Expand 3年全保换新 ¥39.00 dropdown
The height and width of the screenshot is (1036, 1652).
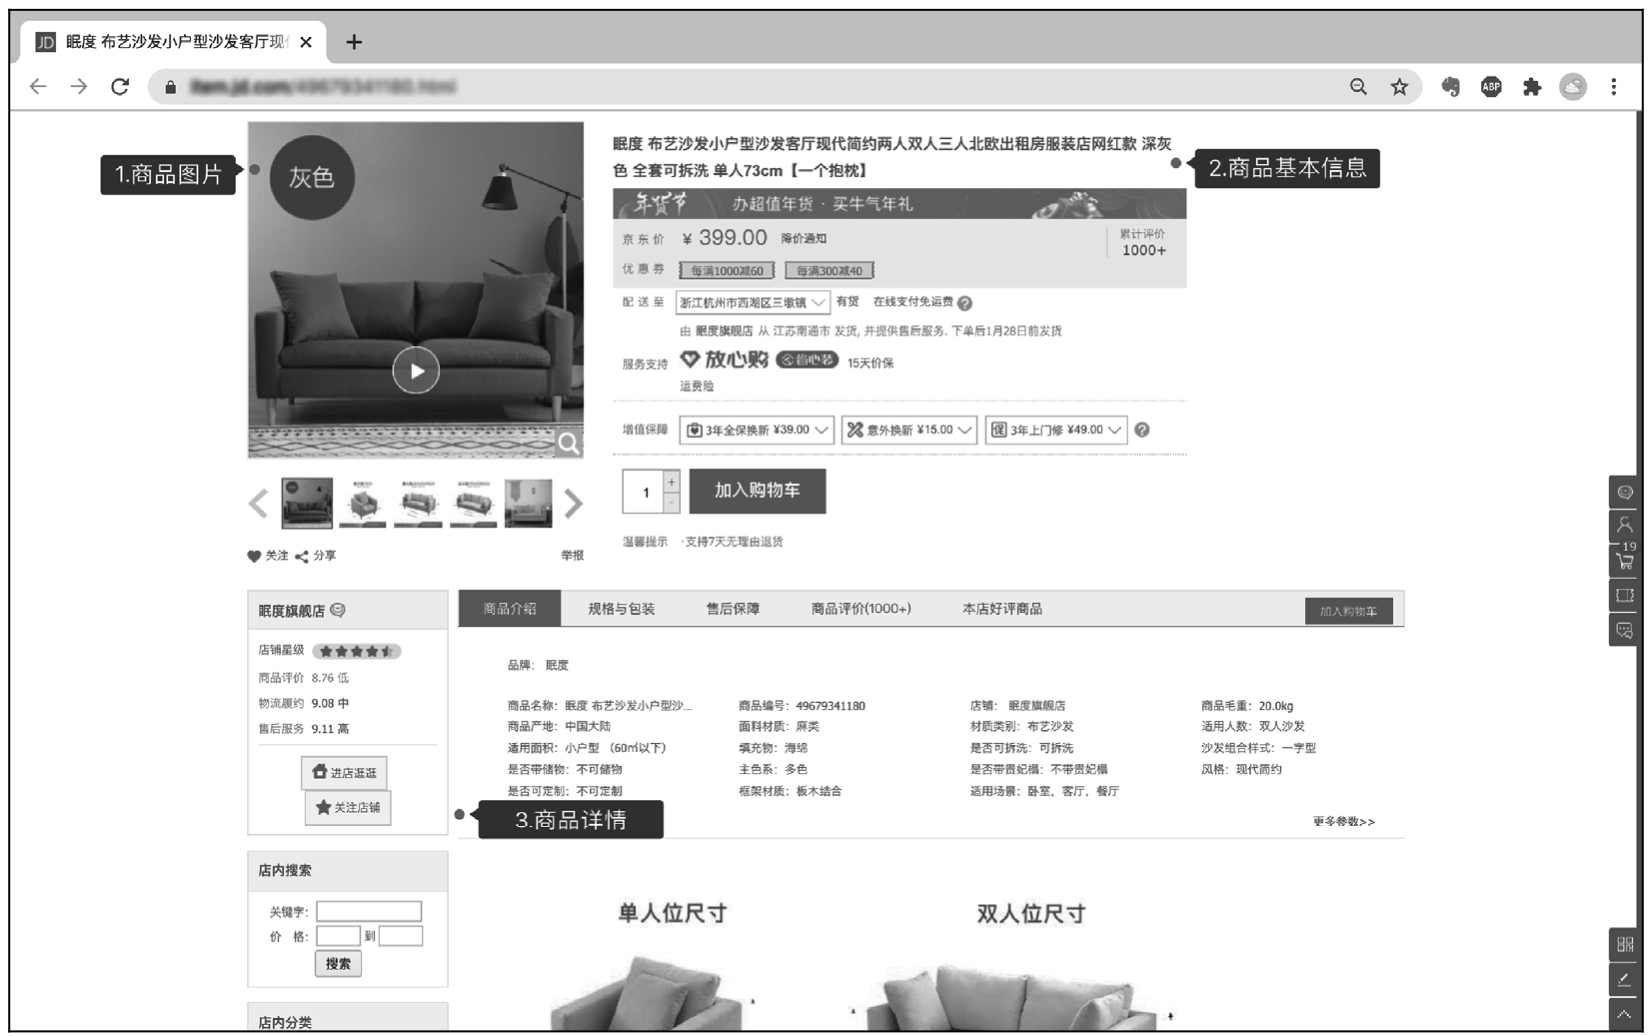tap(756, 430)
